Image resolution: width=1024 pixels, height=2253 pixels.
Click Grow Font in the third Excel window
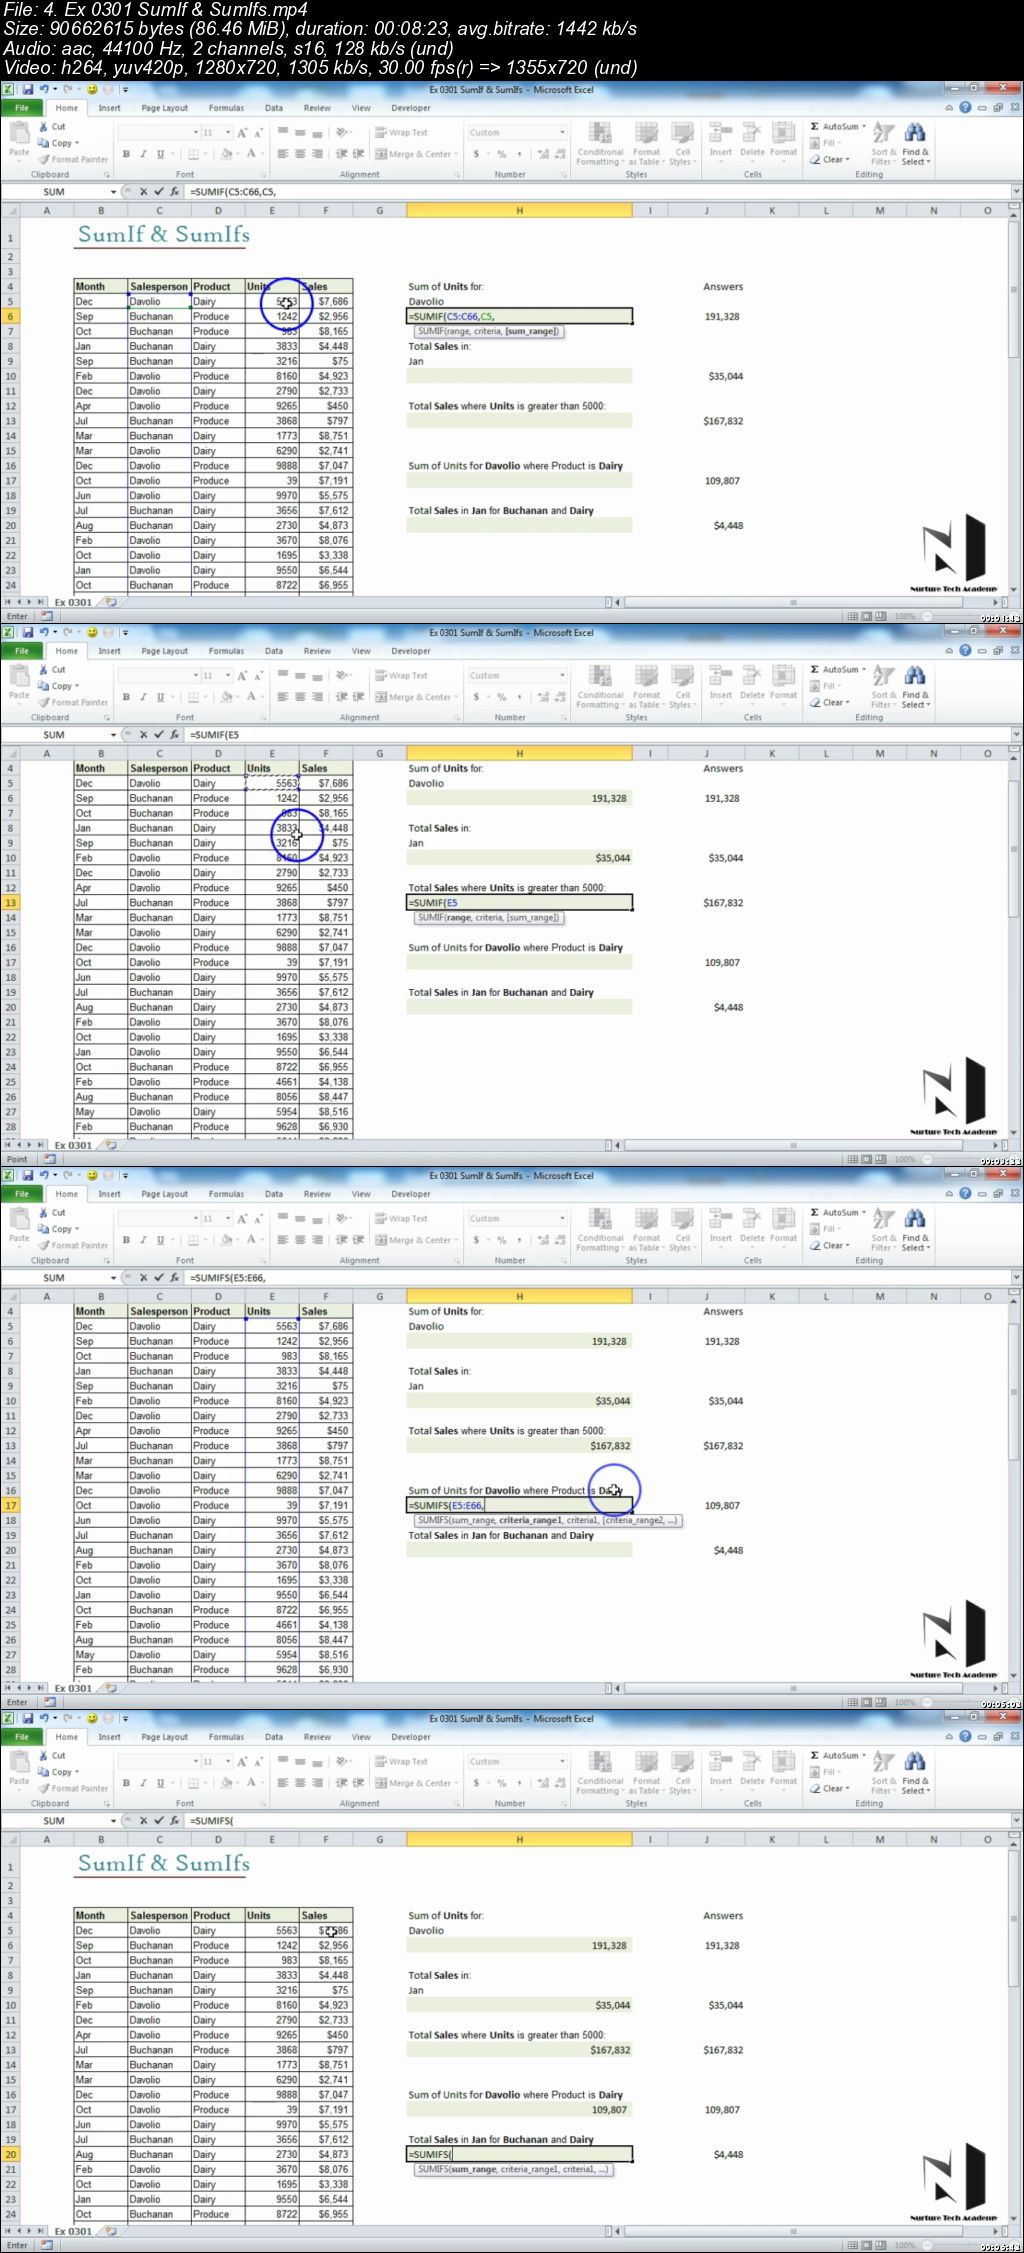(243, 1218)
